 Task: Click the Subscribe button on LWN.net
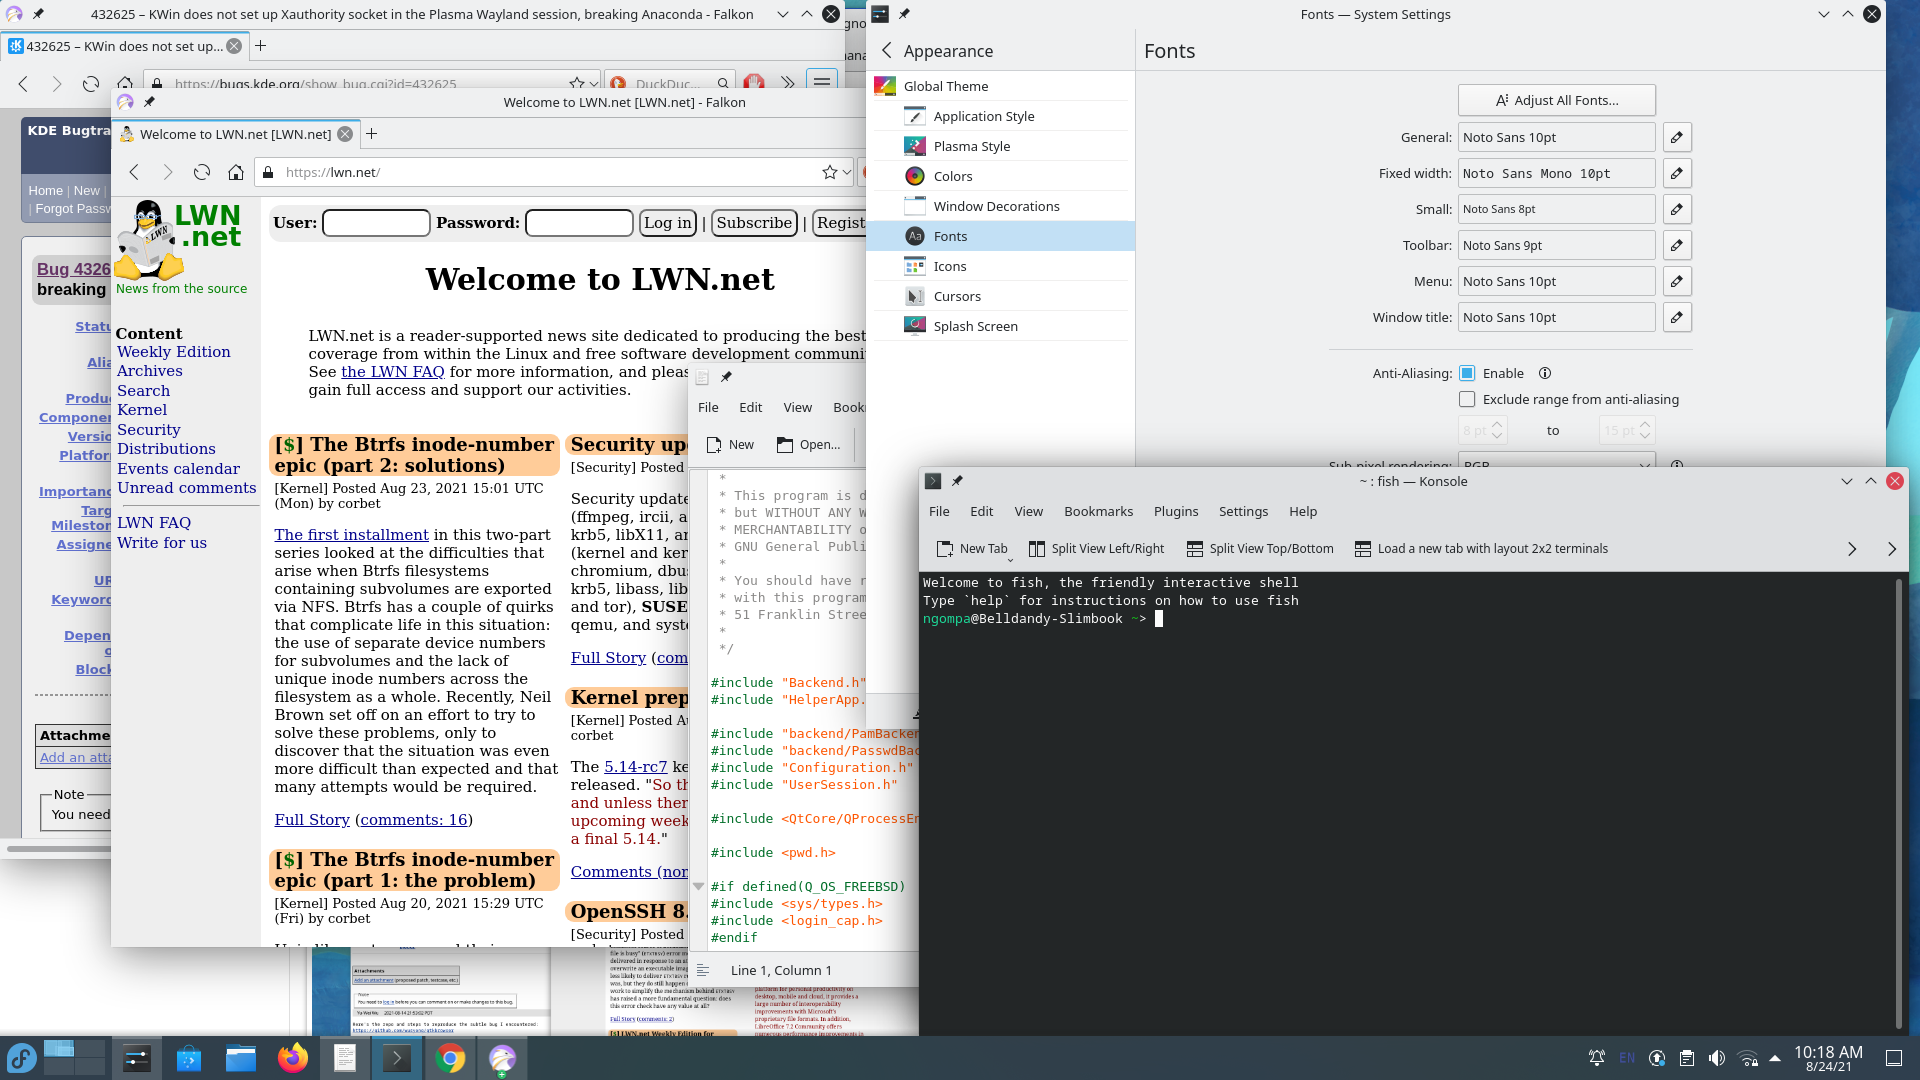(x=754, y=223)
